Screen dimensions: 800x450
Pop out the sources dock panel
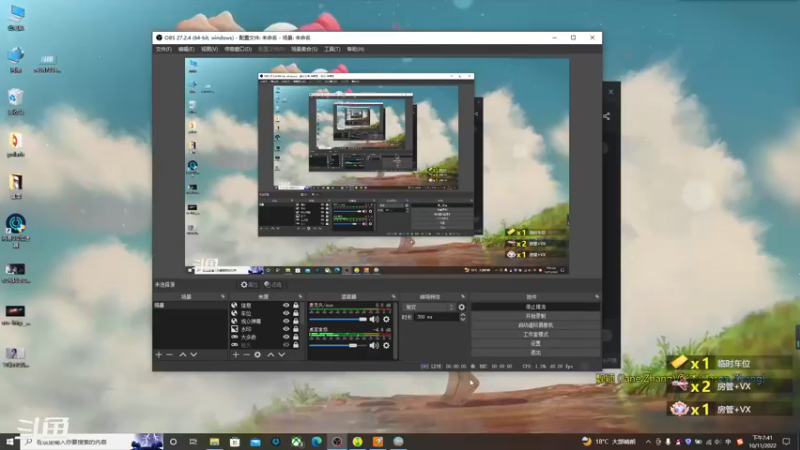pos(300,296)
